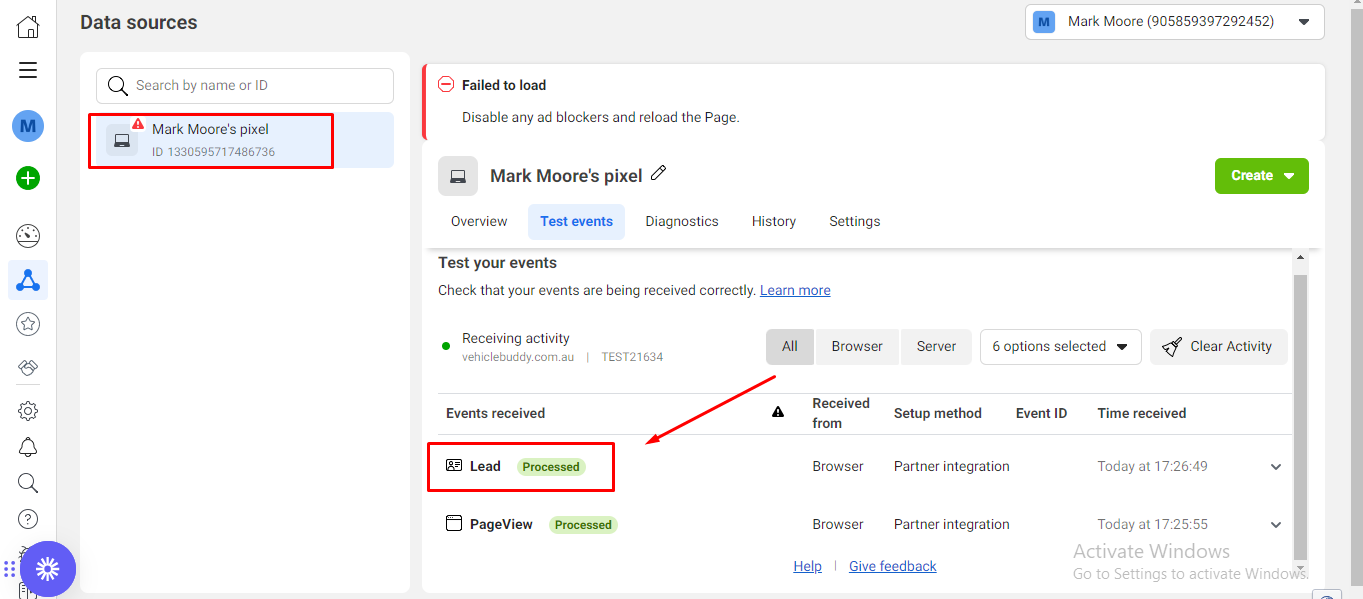Viewport: 1363px width, 599px height.
Task: Open the Data sources triangle icon
Action: click(28, 280)
